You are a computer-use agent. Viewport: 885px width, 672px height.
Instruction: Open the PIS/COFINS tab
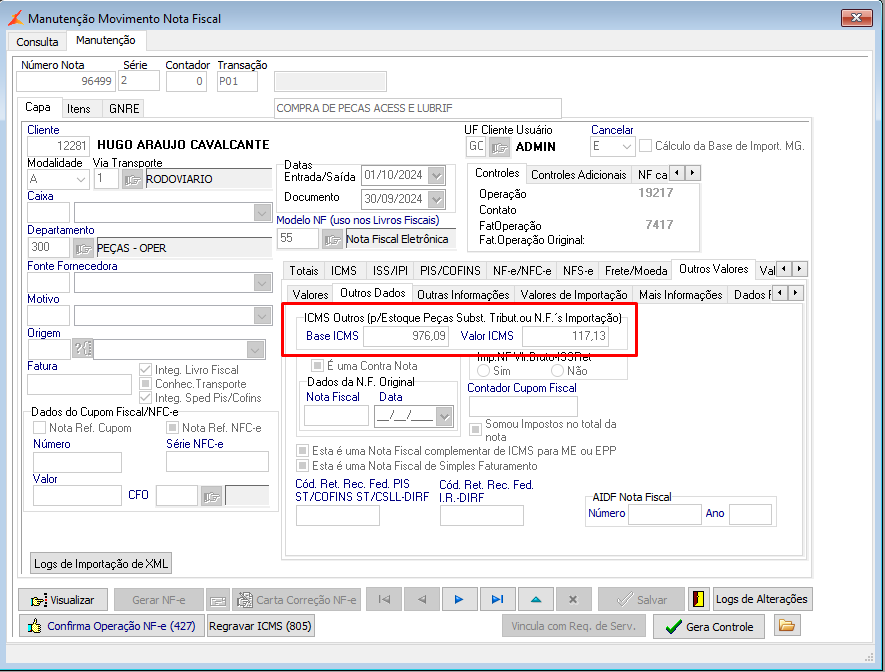[x=449, y=270]
